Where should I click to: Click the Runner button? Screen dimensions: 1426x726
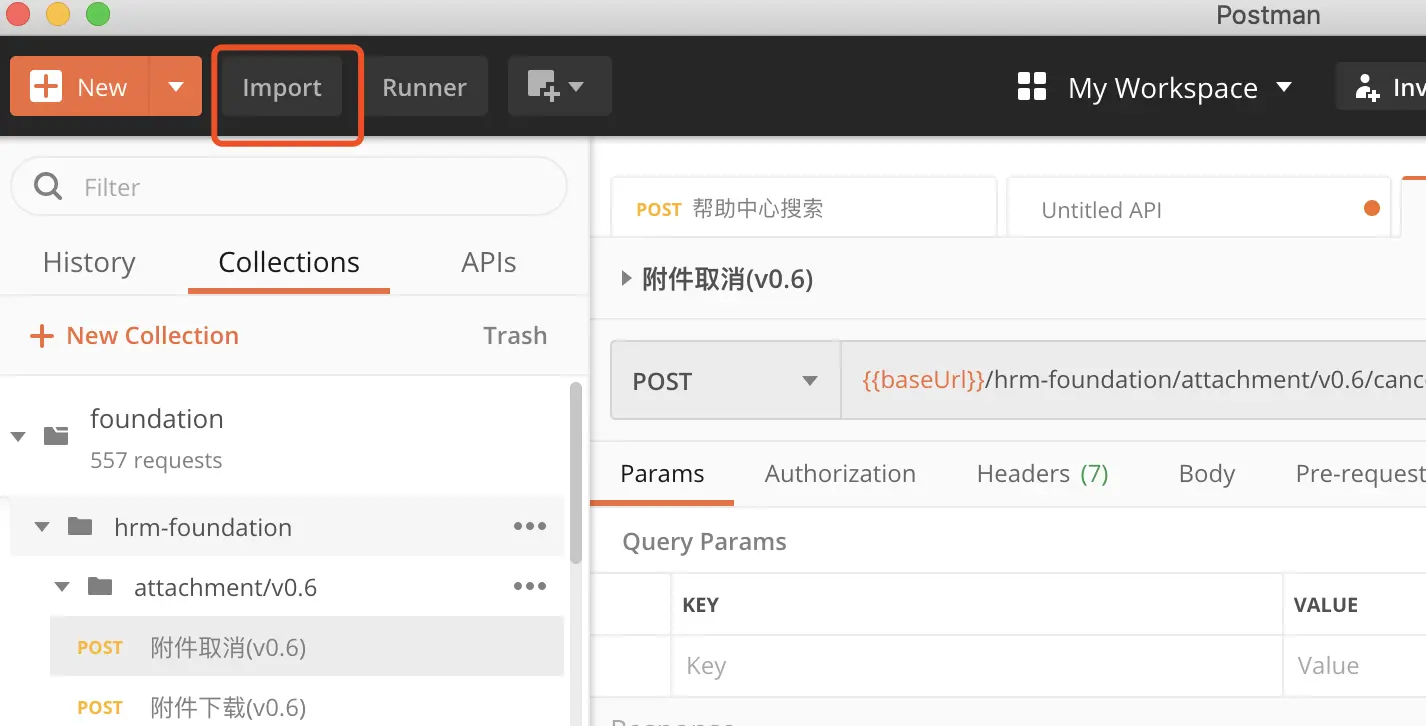[425, 86]
